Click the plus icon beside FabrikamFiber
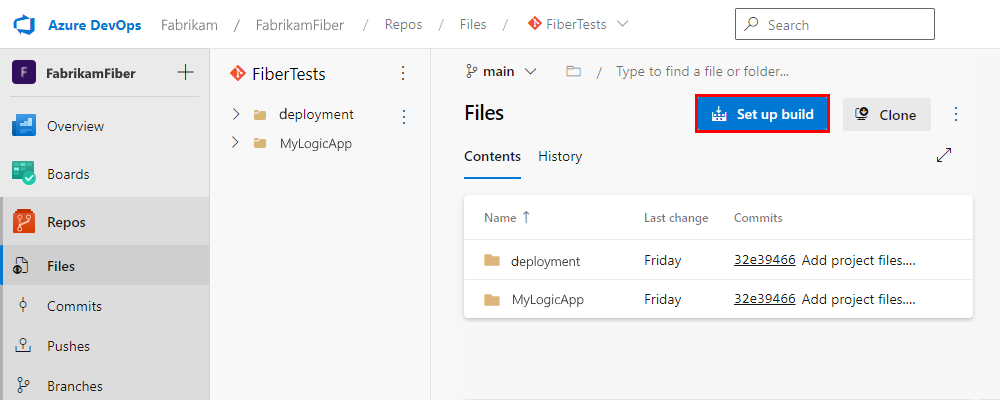This screenshot has width=1000, height=400. click(x=185, y=72)
